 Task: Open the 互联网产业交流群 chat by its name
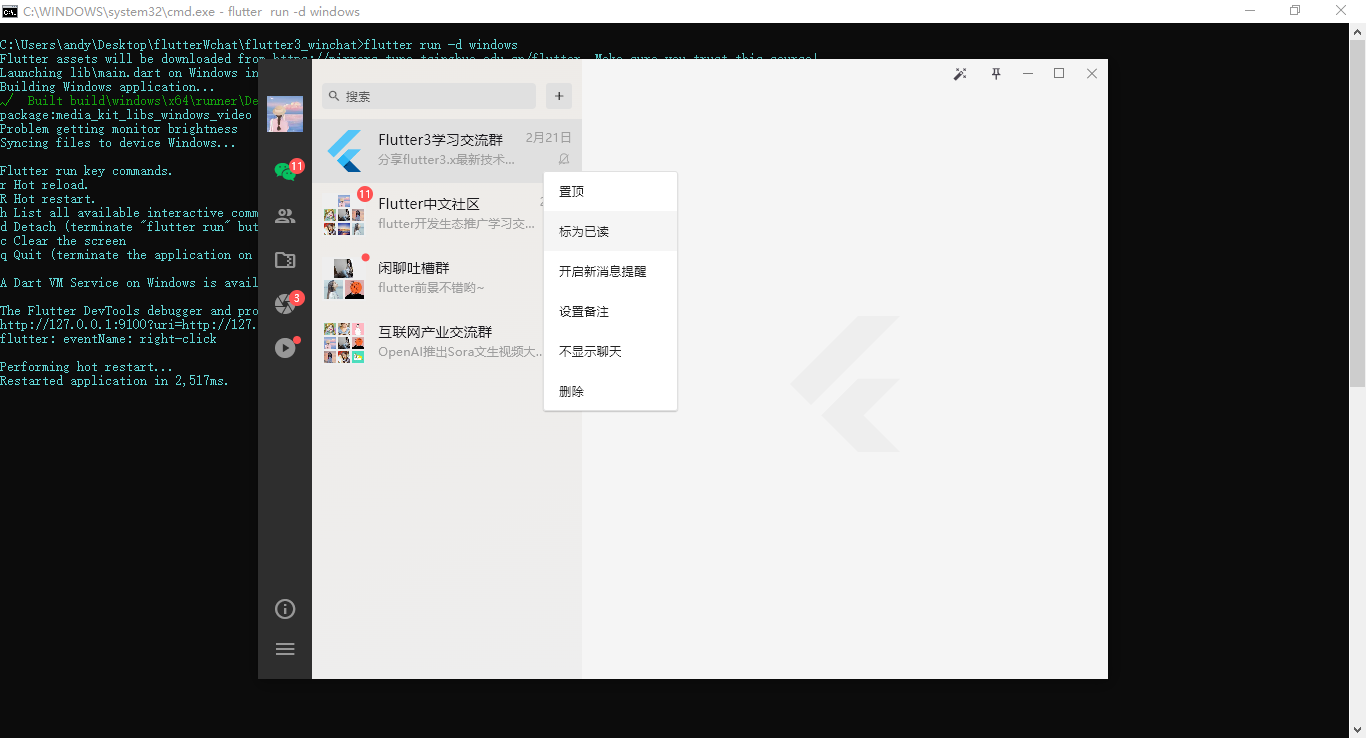click(435, 332)
